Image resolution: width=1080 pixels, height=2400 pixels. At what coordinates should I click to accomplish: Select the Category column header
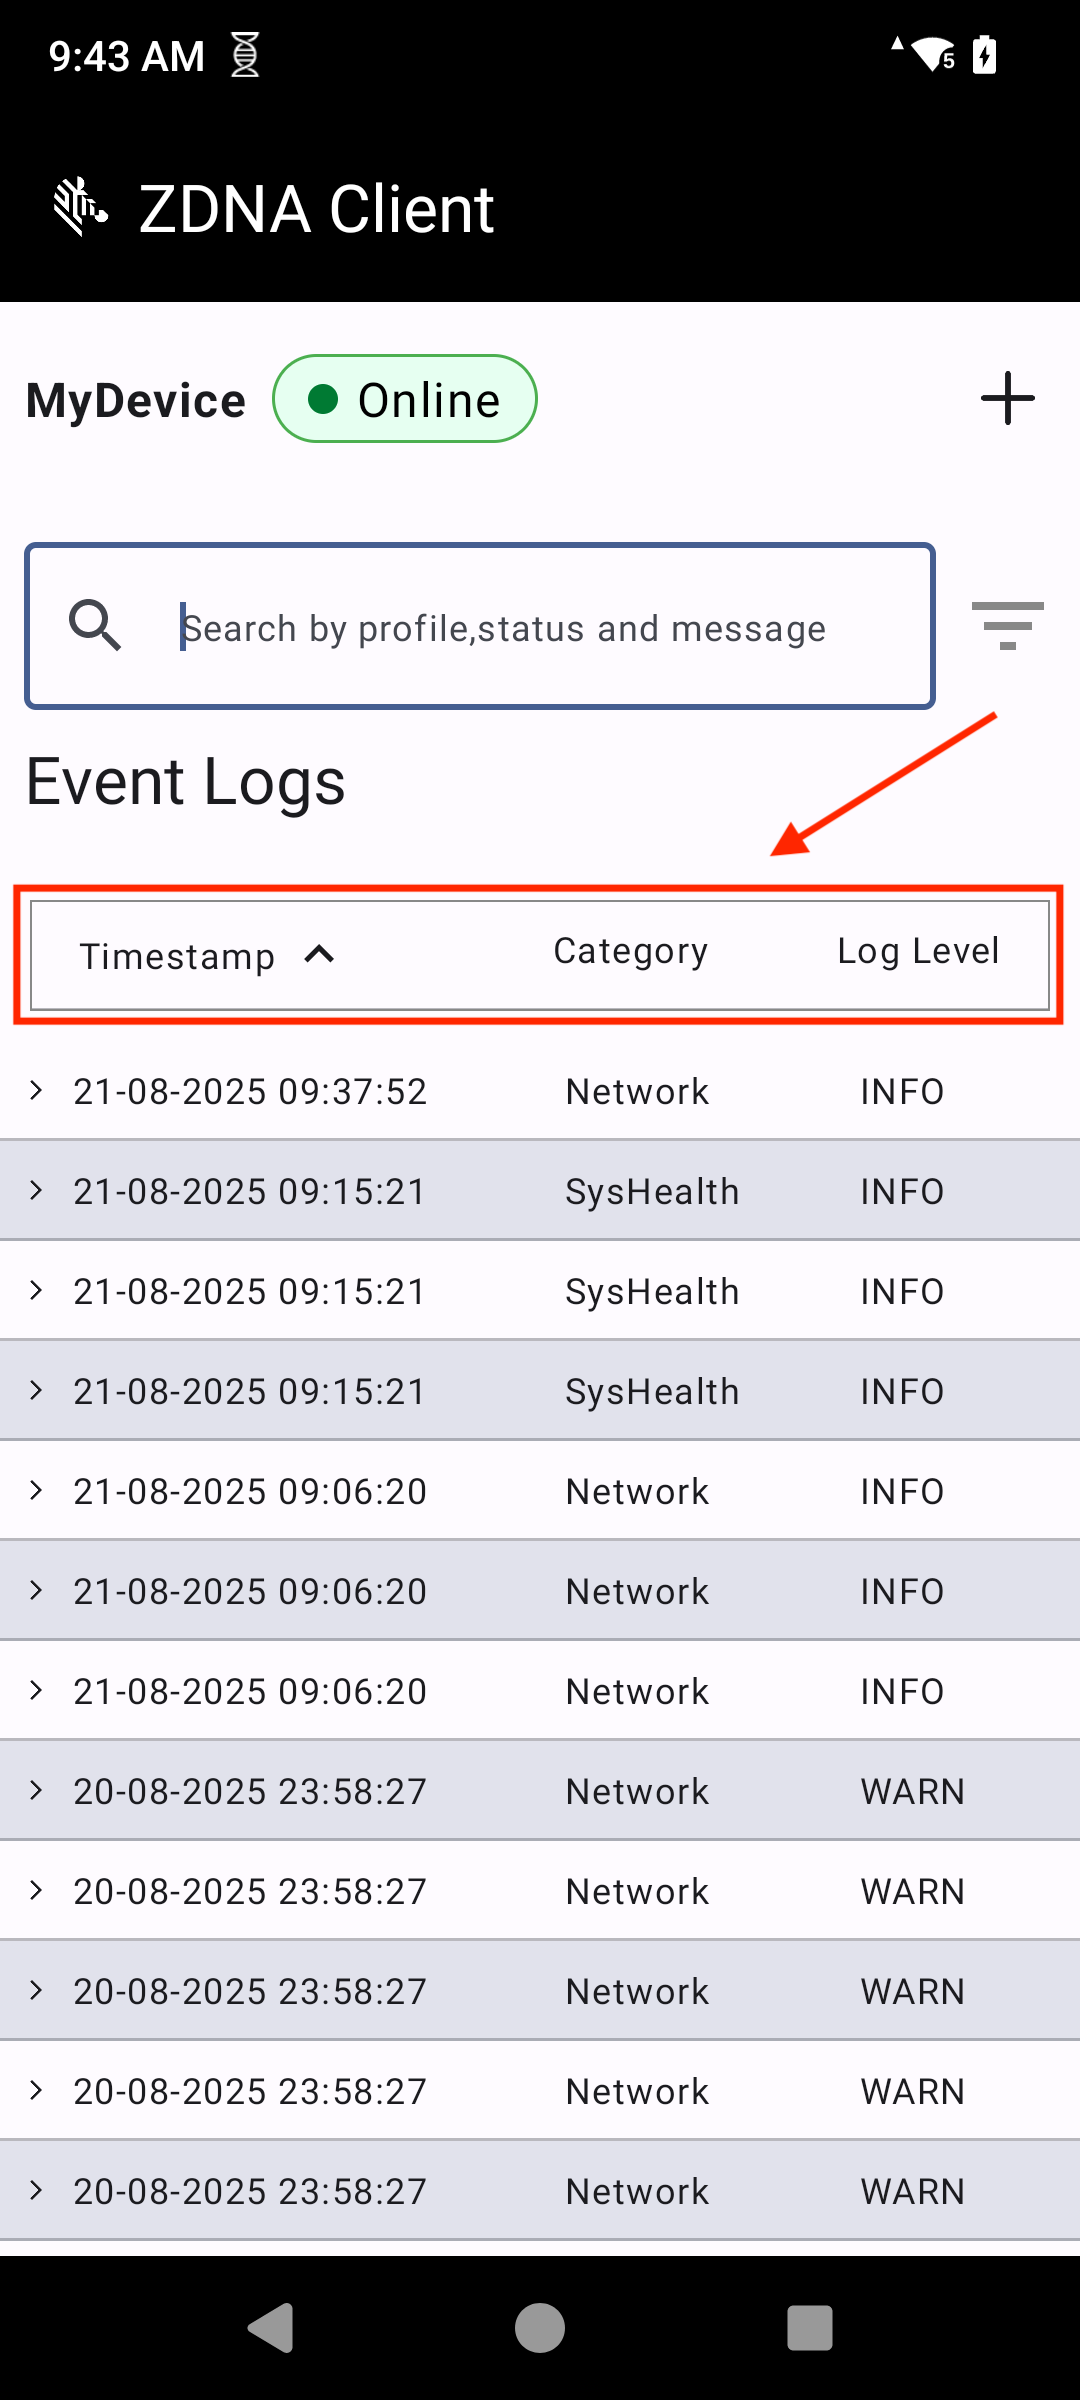coord(630,951)
